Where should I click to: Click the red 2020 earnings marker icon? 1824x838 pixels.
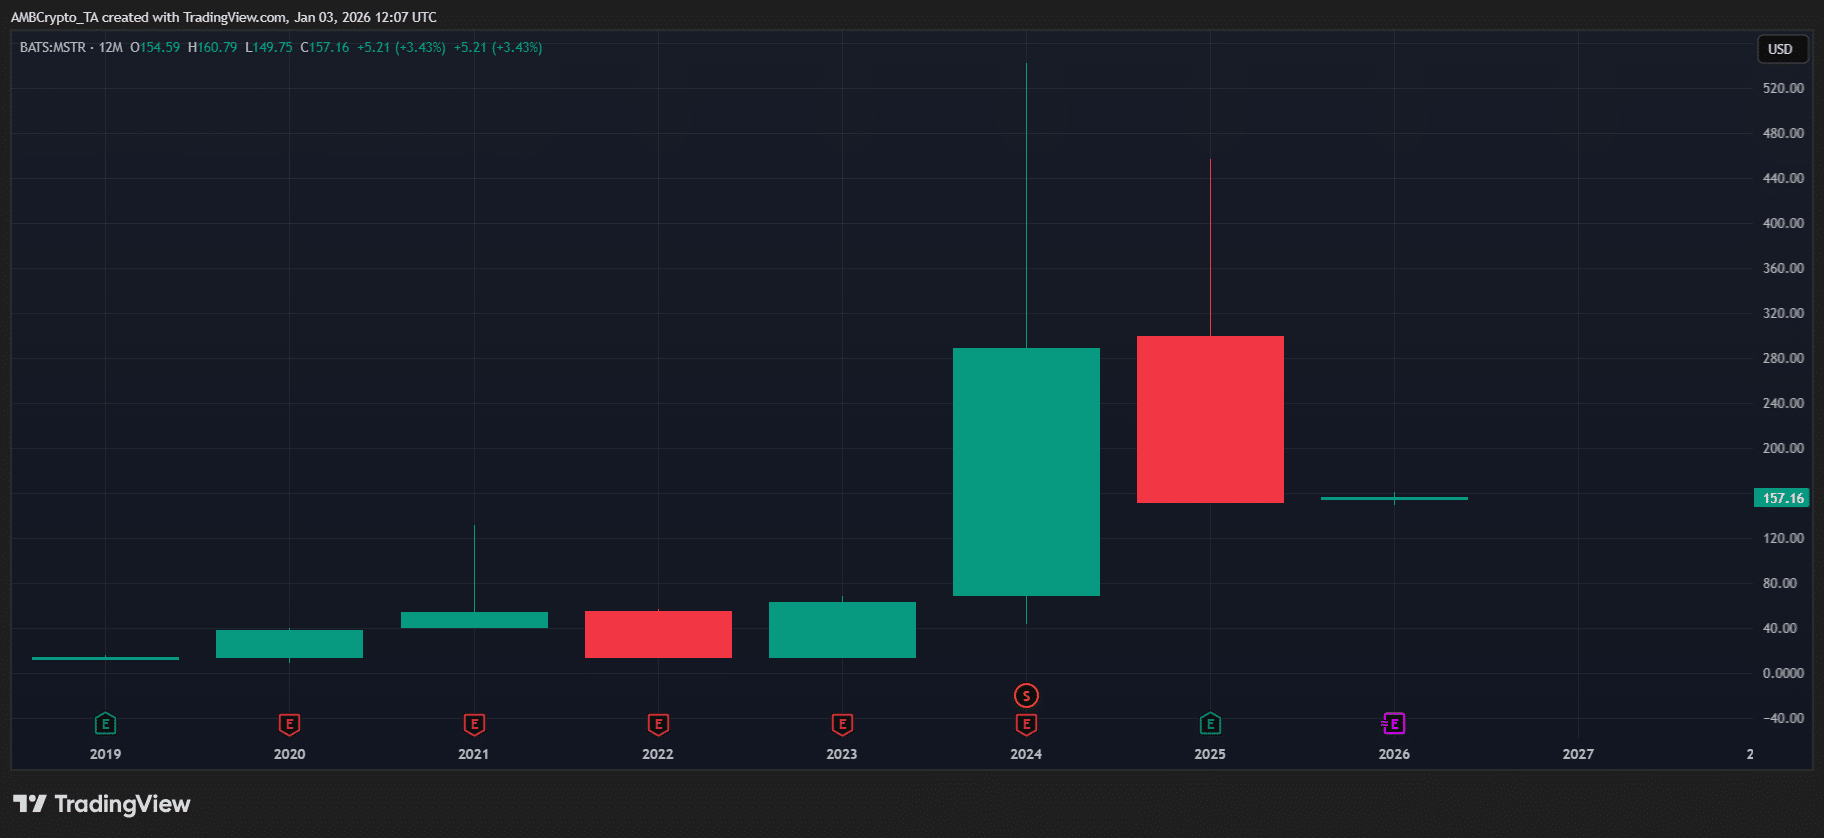(289, 723)
